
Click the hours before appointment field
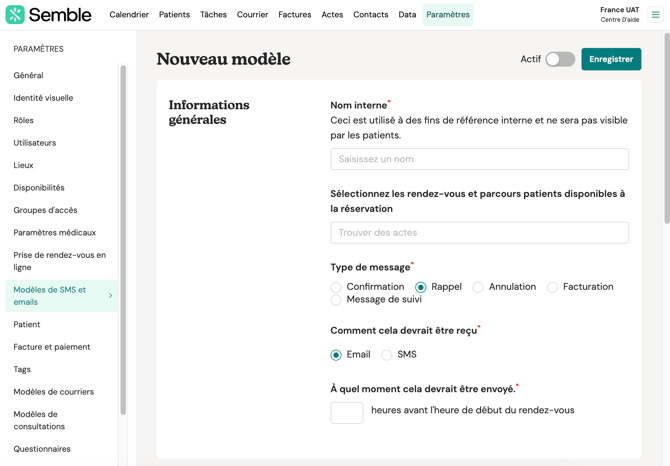[x=347, y=412]
